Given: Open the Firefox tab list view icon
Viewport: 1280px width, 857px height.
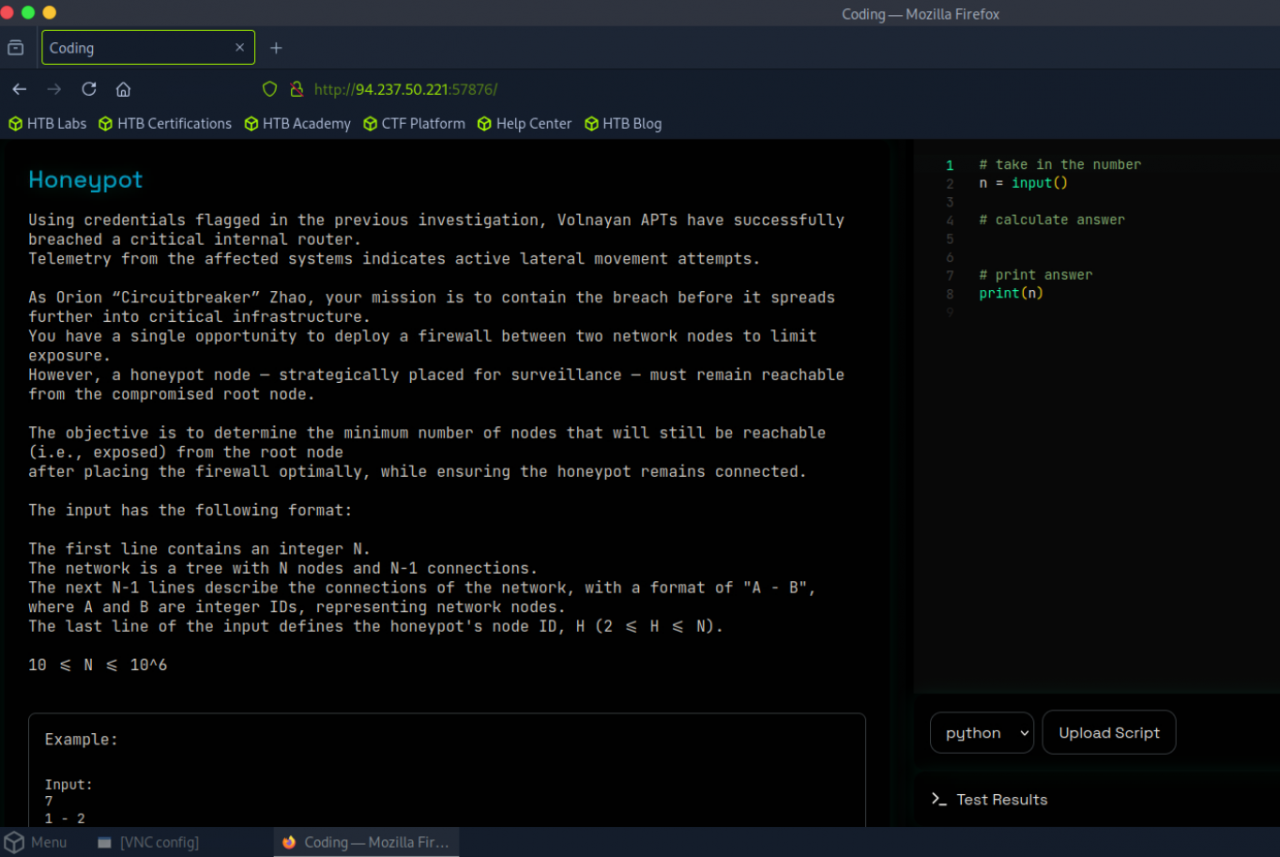Looking at the screenshot, I should 15,47.
